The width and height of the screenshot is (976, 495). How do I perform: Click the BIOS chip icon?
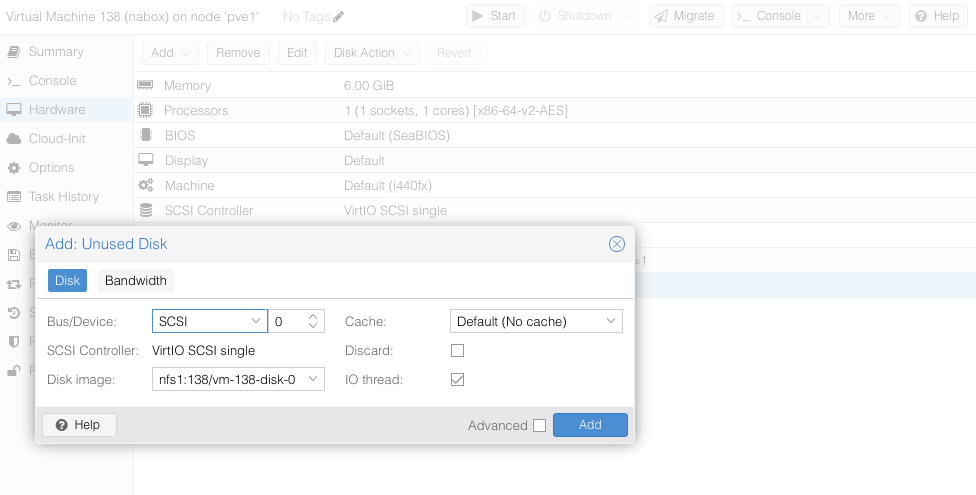click(x=146, y=135)
